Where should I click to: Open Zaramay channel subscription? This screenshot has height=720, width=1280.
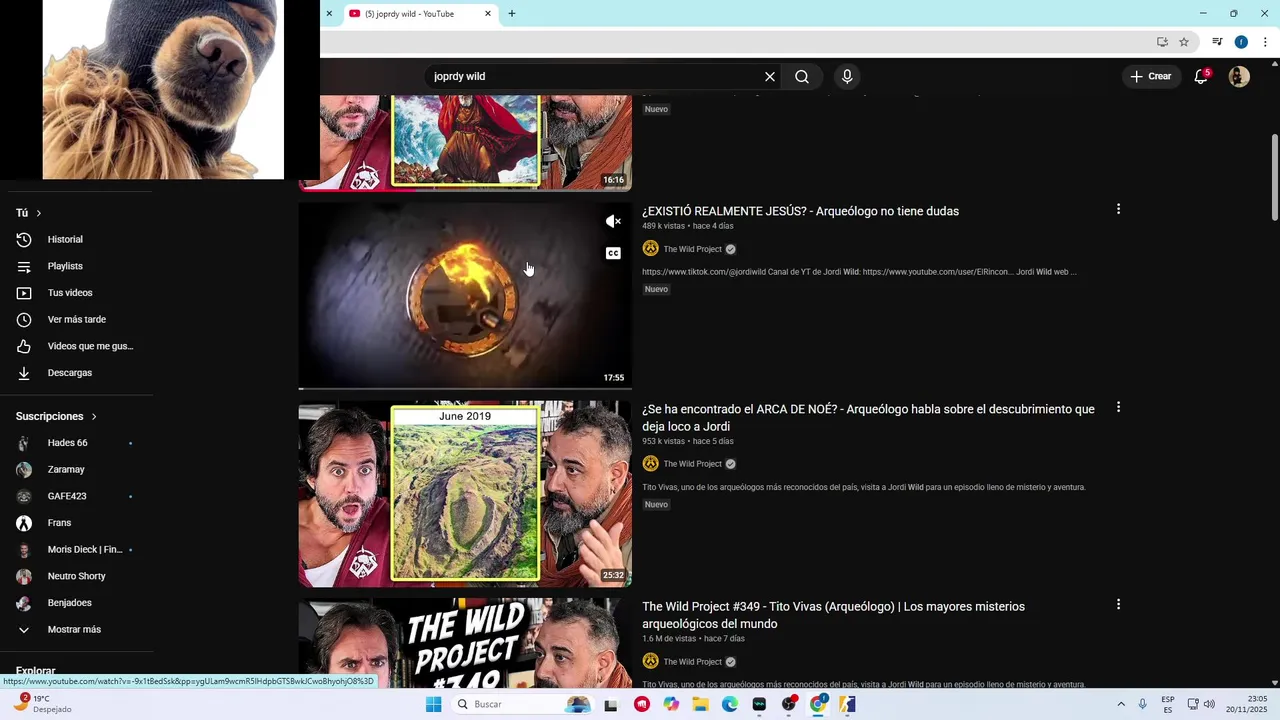click(66, 470)
